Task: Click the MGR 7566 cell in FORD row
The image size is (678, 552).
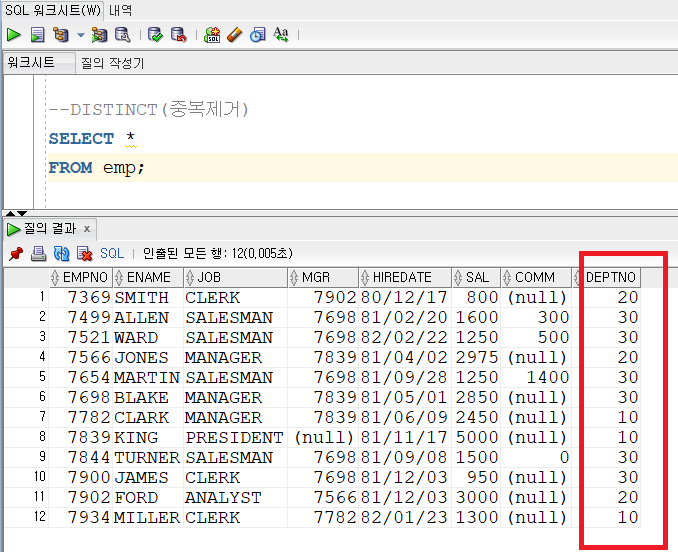Action: 323,498
